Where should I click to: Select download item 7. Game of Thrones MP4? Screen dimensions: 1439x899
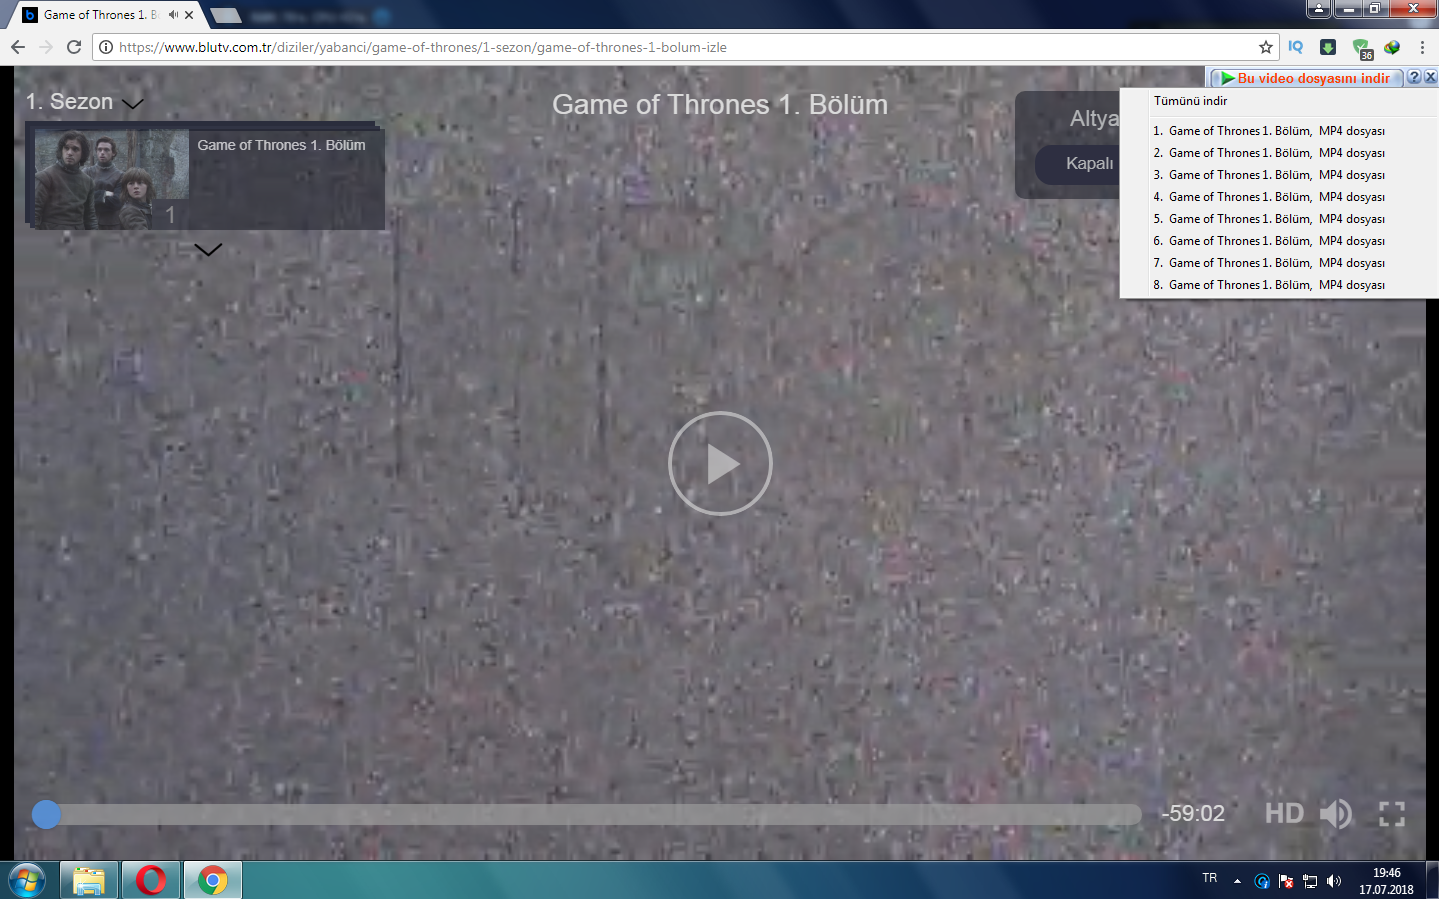[x=1269, y=263]
